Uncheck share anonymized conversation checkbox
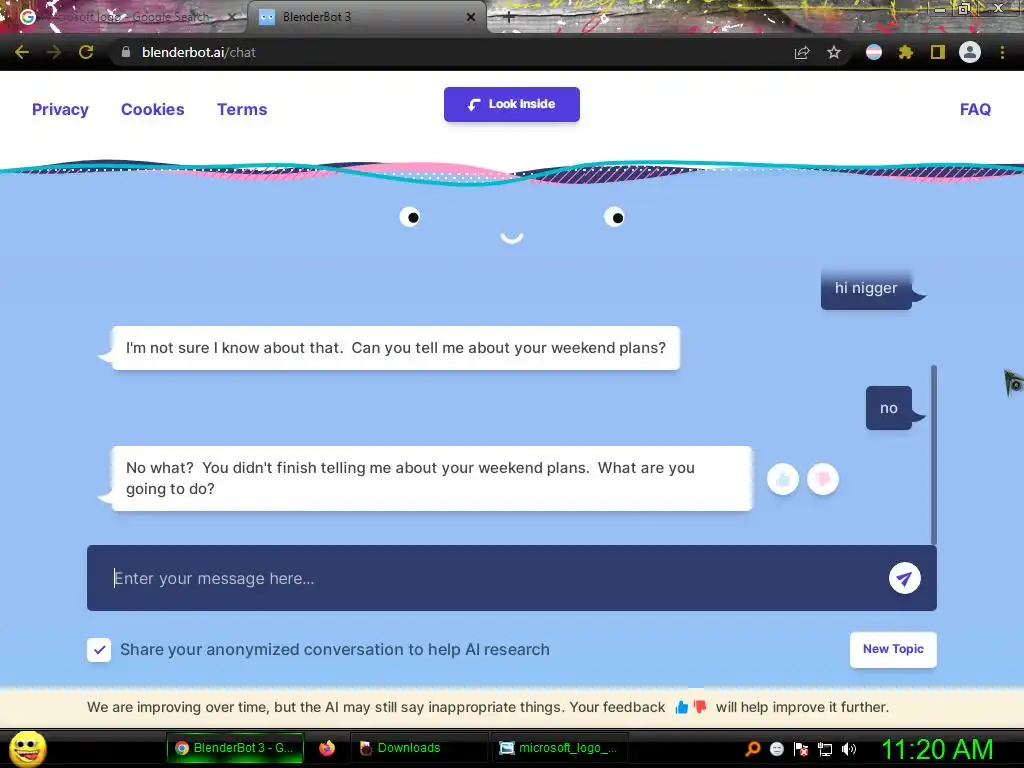 click(99, 650)
